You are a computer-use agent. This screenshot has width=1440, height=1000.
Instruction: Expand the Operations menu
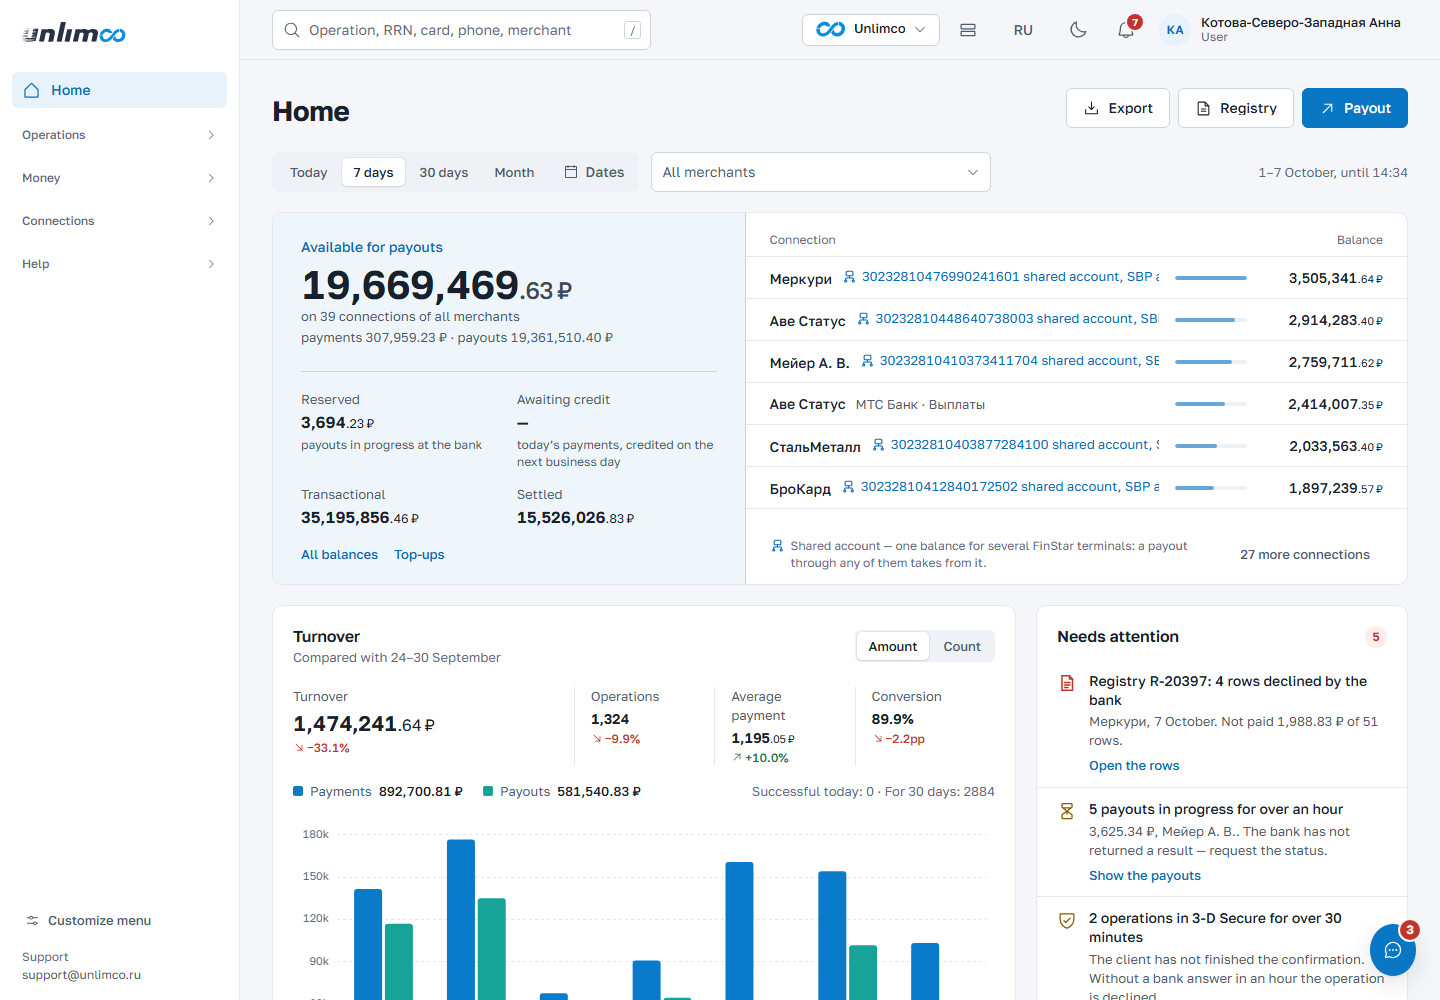(x=119, y=135)
